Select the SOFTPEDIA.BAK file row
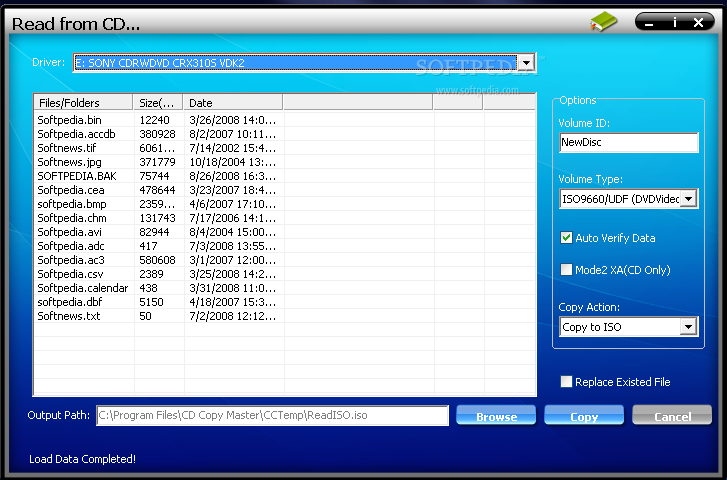Image resolution: width=727 pixels, height=480 pixels. [285, 176]
